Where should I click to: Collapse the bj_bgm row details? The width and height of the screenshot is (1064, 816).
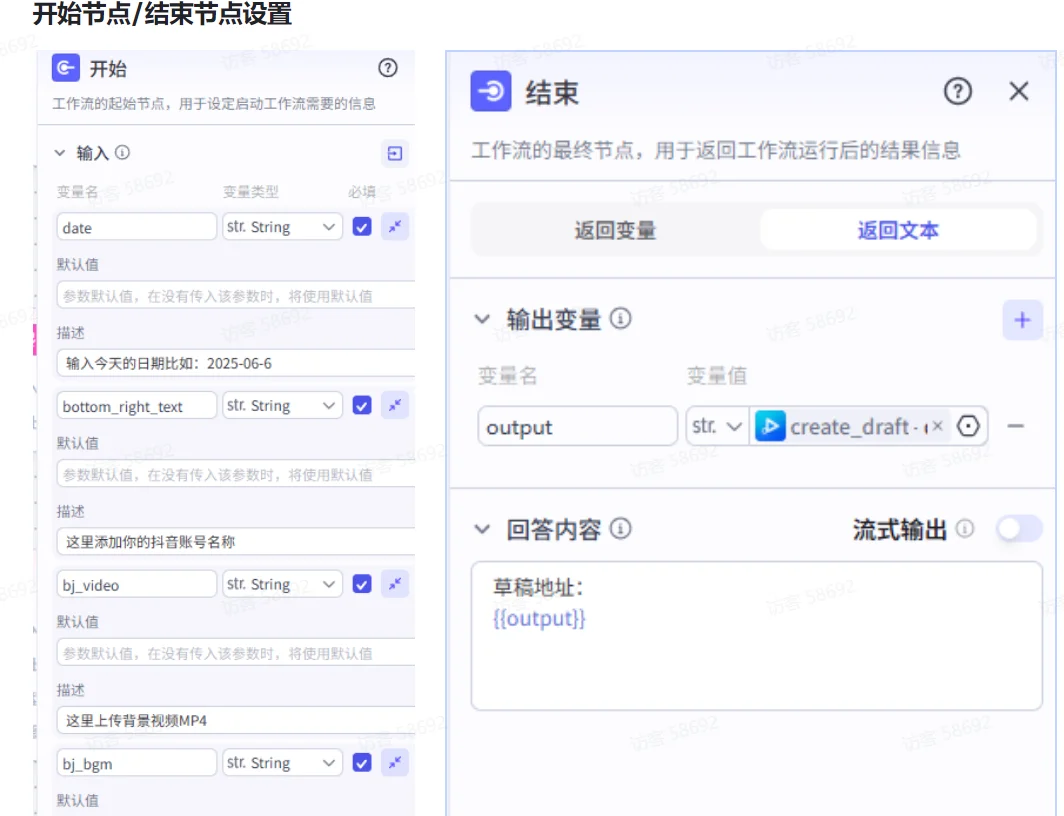[x=395, y=762]
